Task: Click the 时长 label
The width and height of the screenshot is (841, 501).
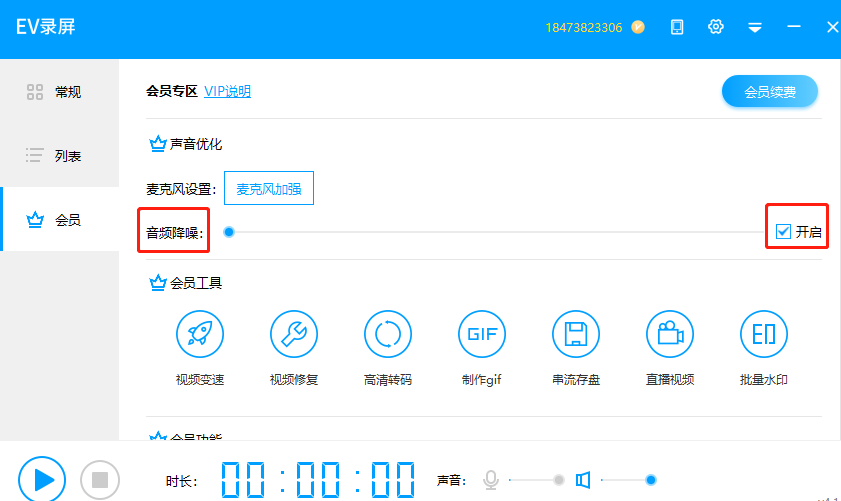Action: (x=181, y=481)
